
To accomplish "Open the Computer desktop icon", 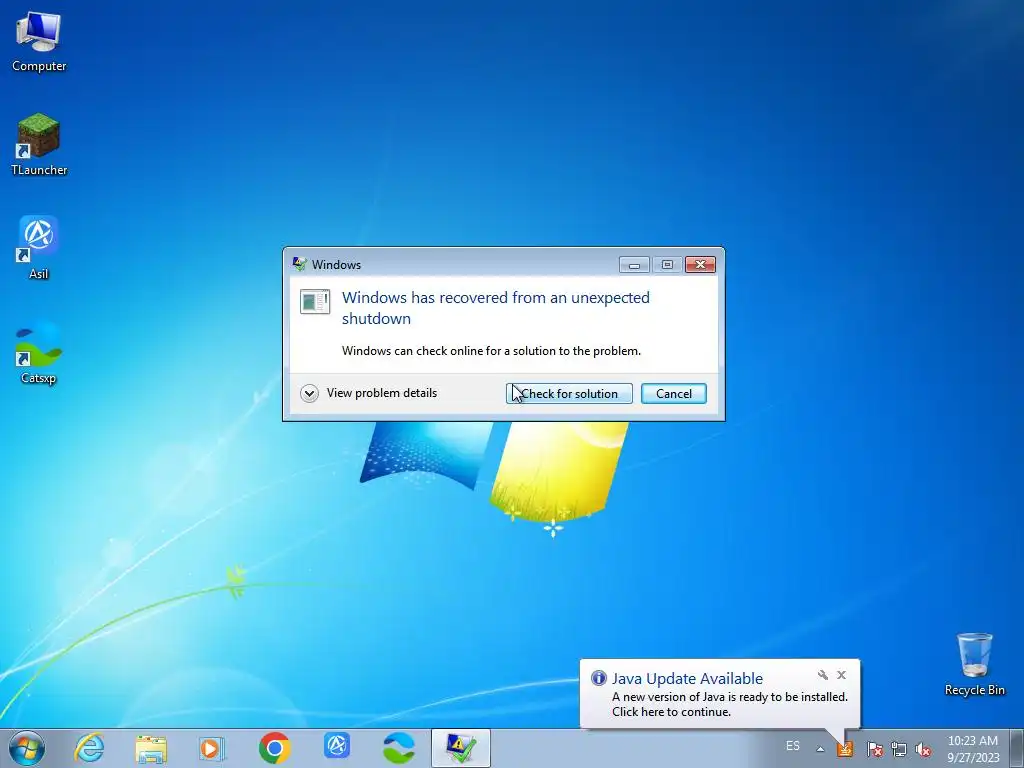I will click(x=39, y=42).
